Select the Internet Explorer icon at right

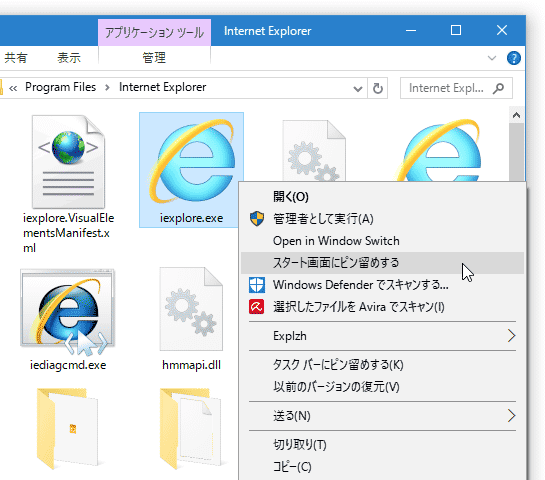pos(440,150)
